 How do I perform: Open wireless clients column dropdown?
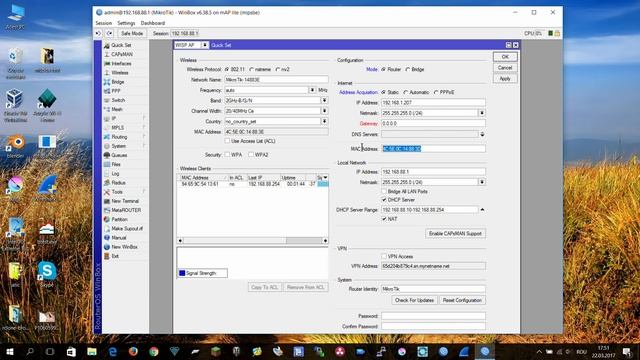click(x=325, y=178)
